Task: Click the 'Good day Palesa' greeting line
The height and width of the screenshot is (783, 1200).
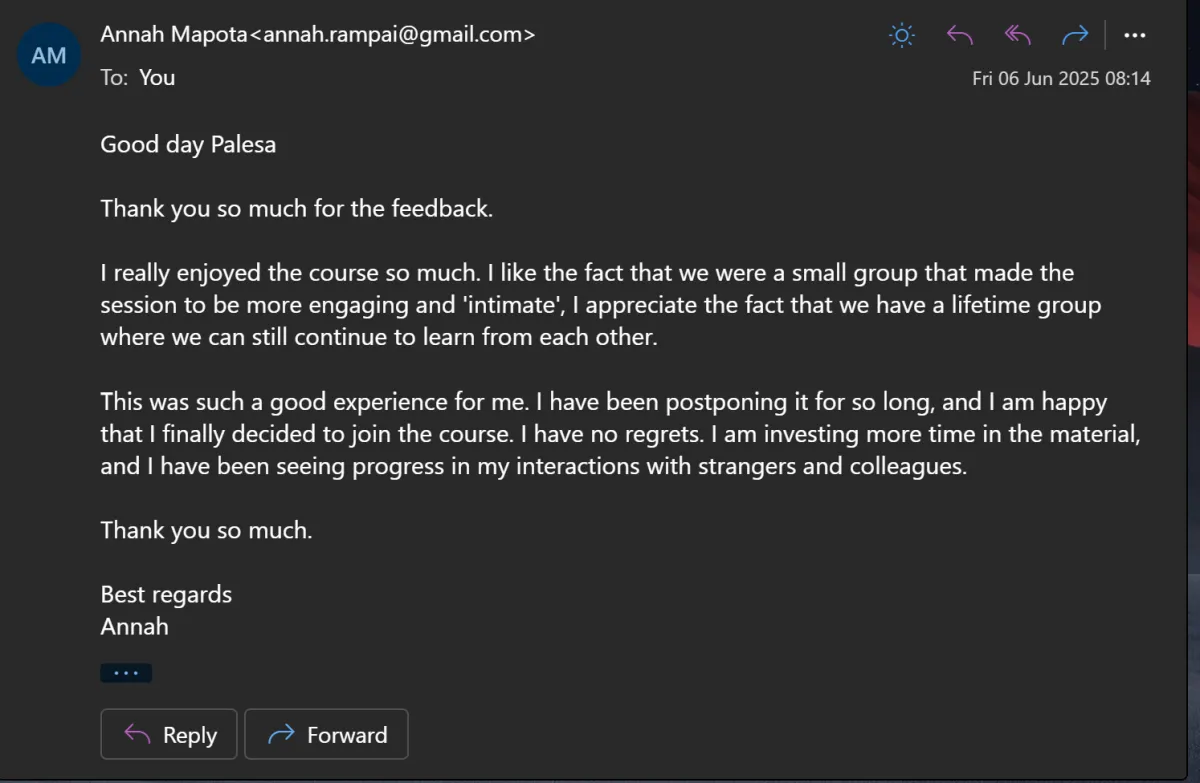Action: pyautogui.click(x=188, y=144)
